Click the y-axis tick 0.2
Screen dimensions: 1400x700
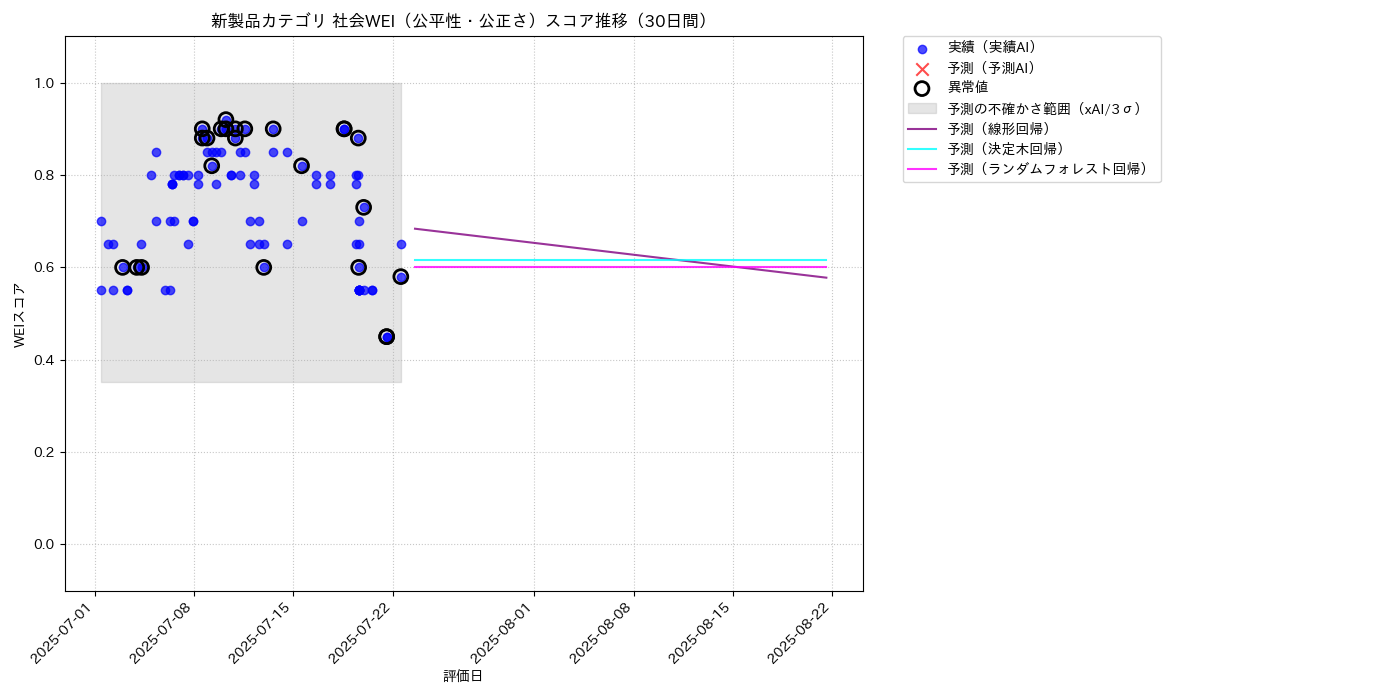(45, 452)
